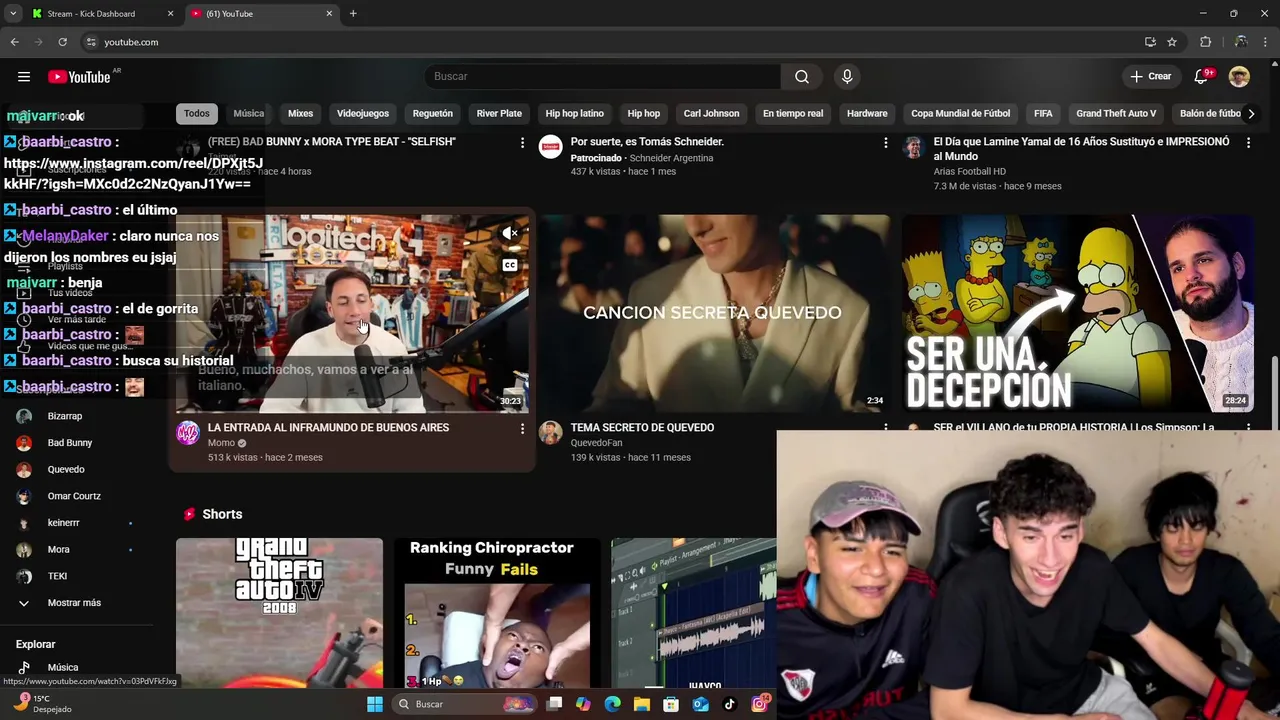Image resolution: width=1280 pixels, height=720 pixels.
Task: Open the tab search dropdown arrow
Action: (12, 14)
